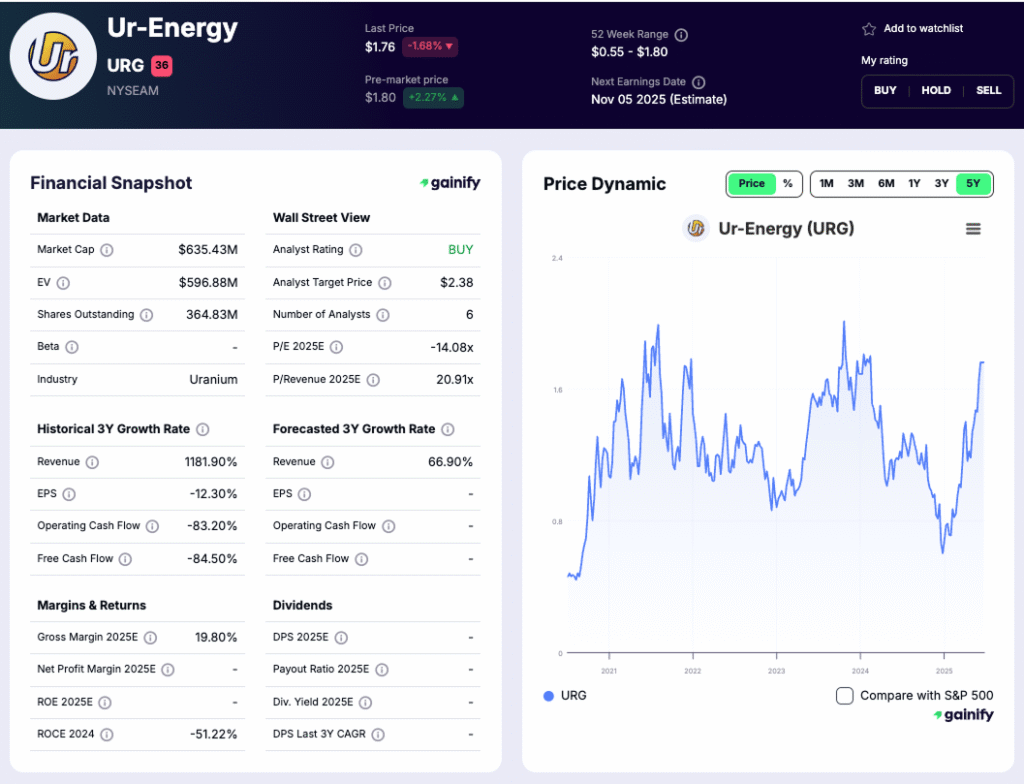1024x784 pixels.
Task: Click the info icon beside Analyst Target Price
Action: click(385, 283)
